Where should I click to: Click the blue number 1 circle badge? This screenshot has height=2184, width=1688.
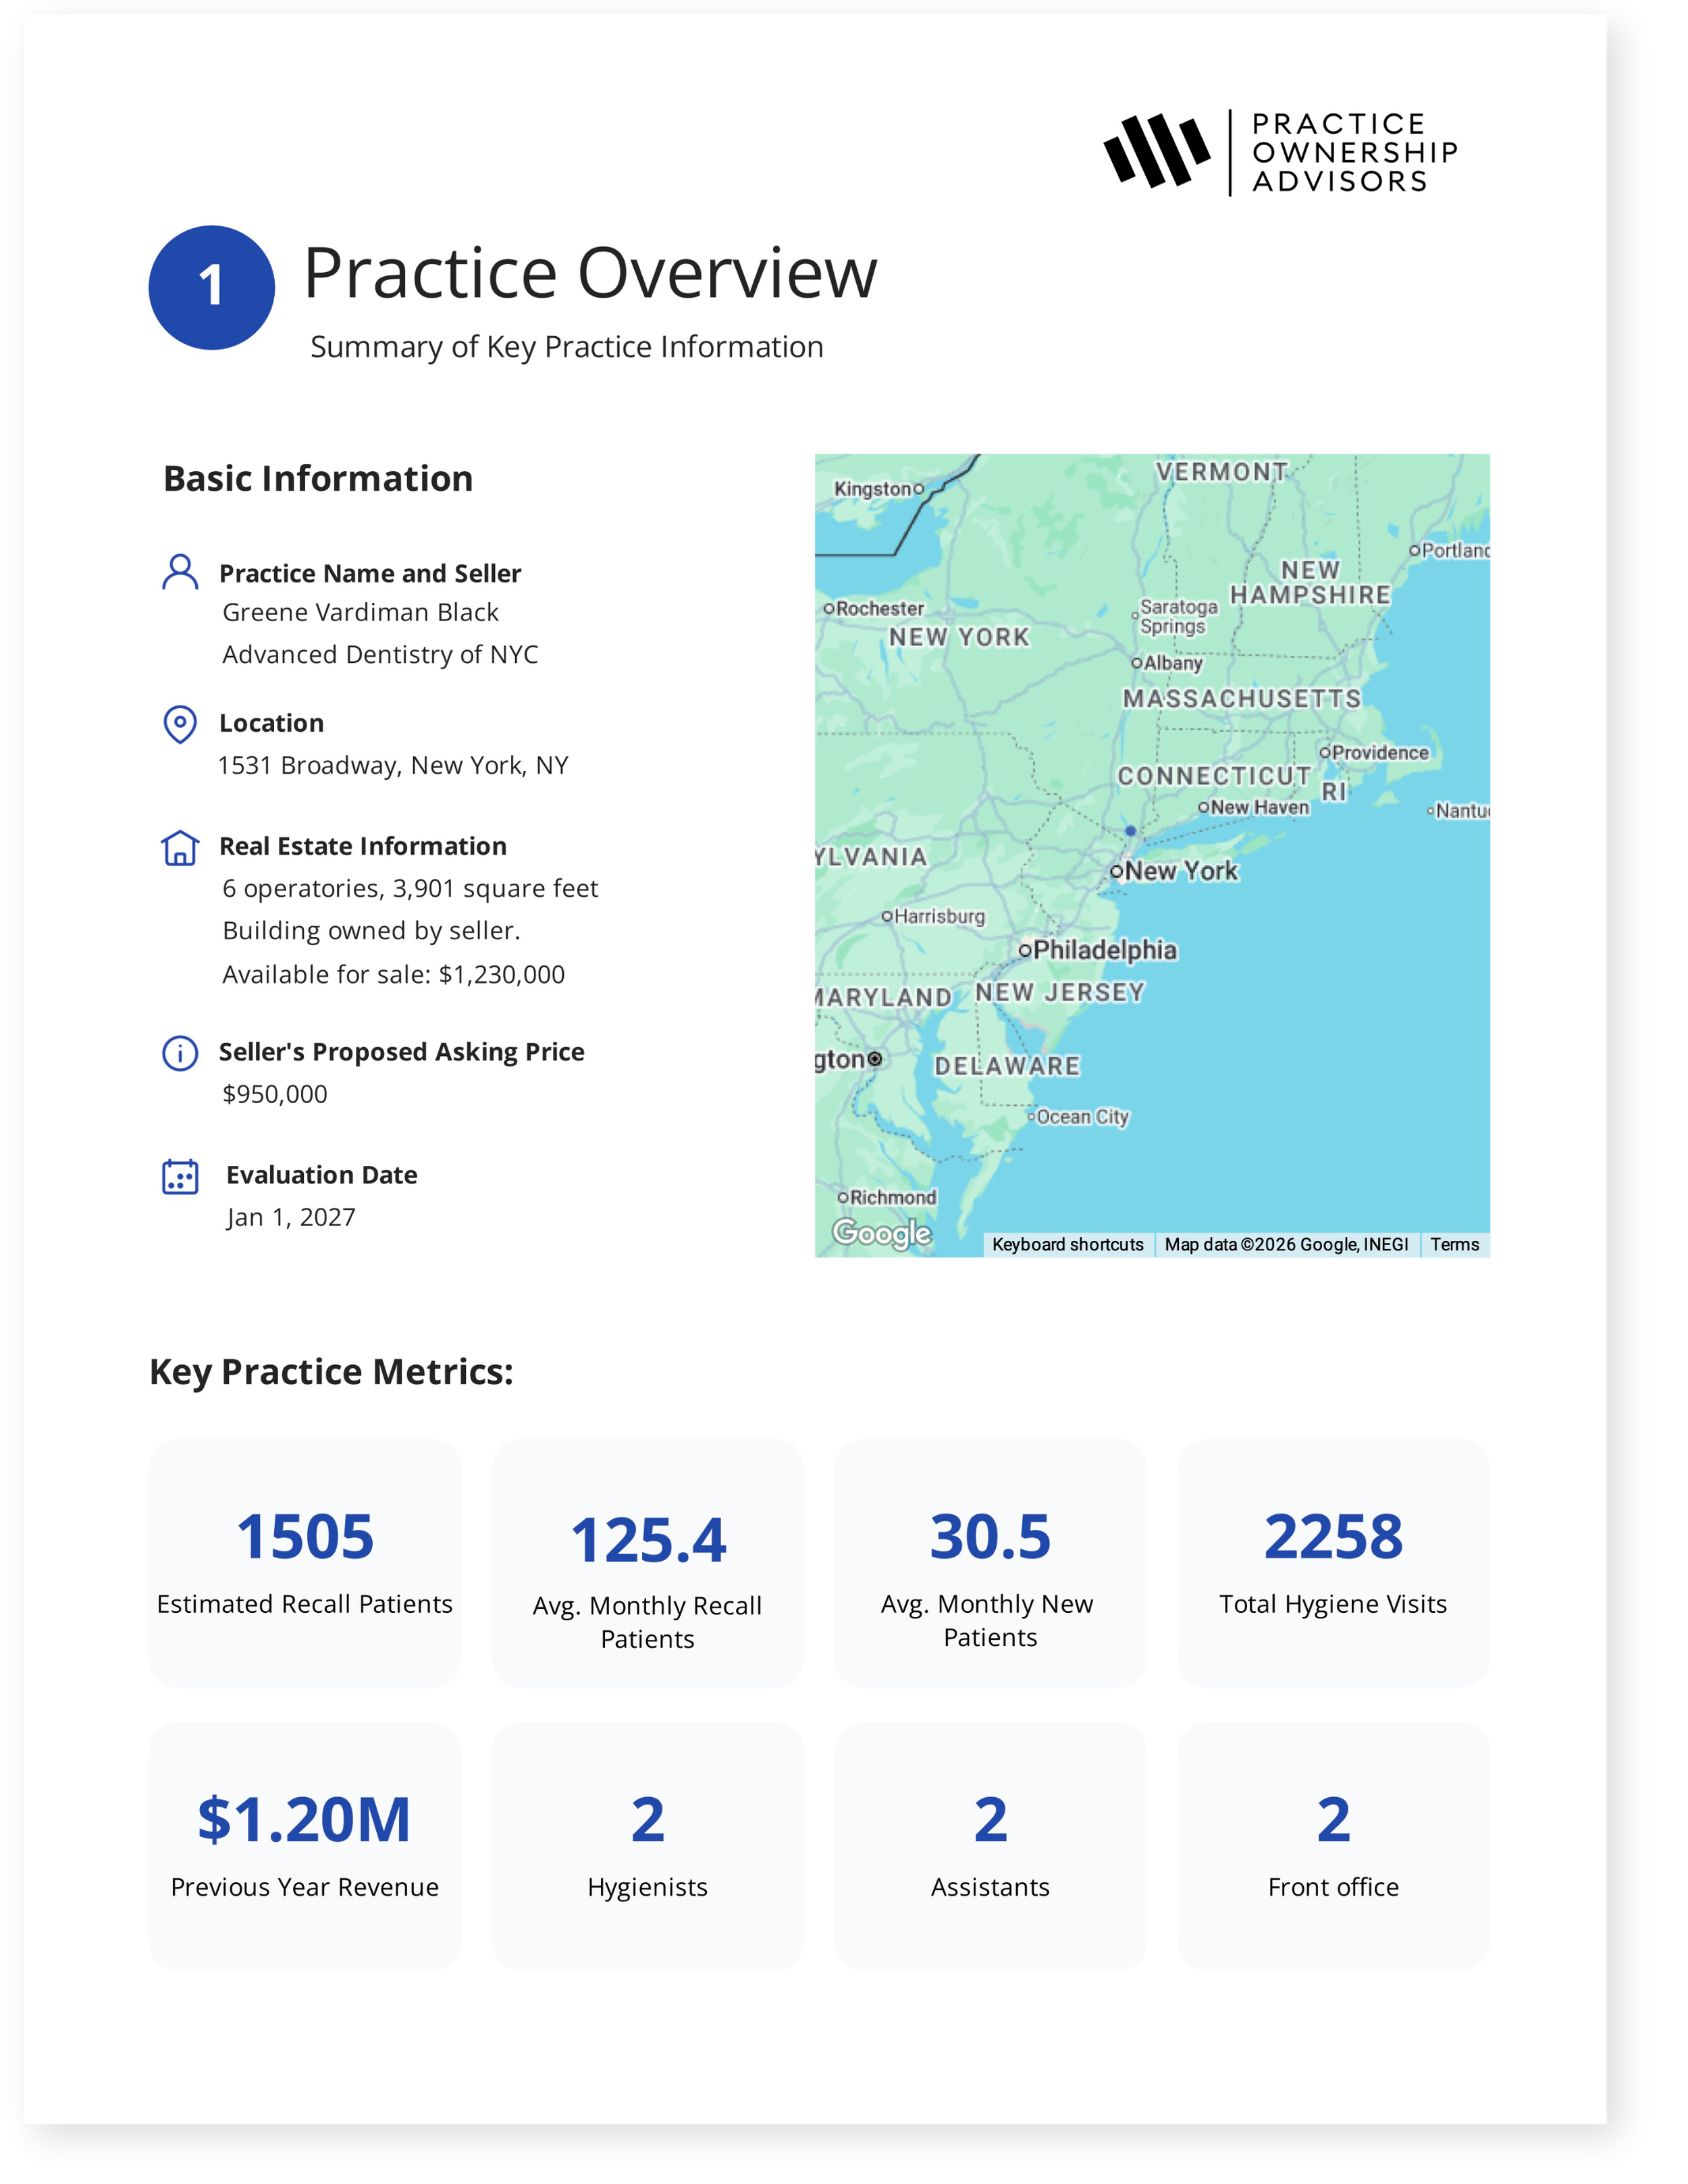point(211,287)
